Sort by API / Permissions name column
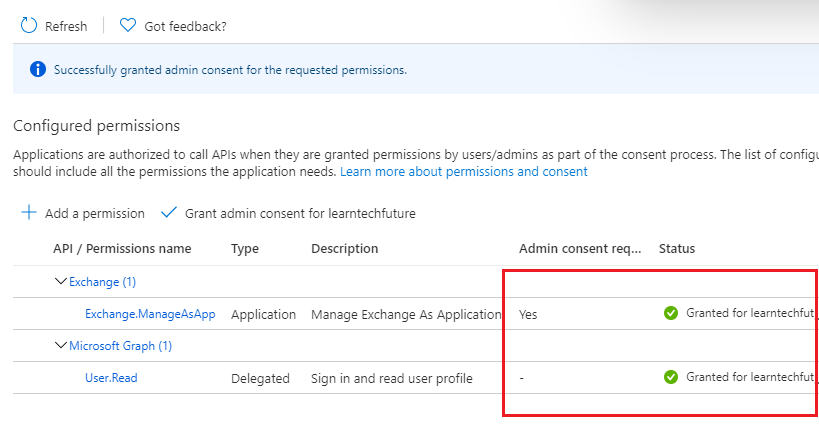This screenshot has height=436, width=819. (x=122, y=248)
